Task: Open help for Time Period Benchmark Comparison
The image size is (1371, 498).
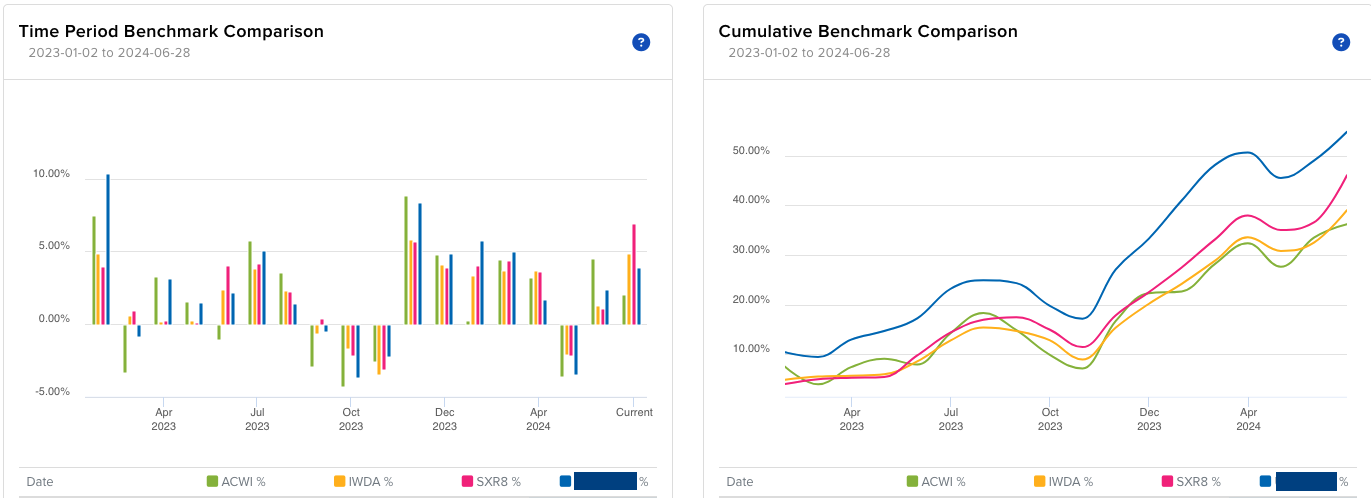Action: click(x=642, y=42)
